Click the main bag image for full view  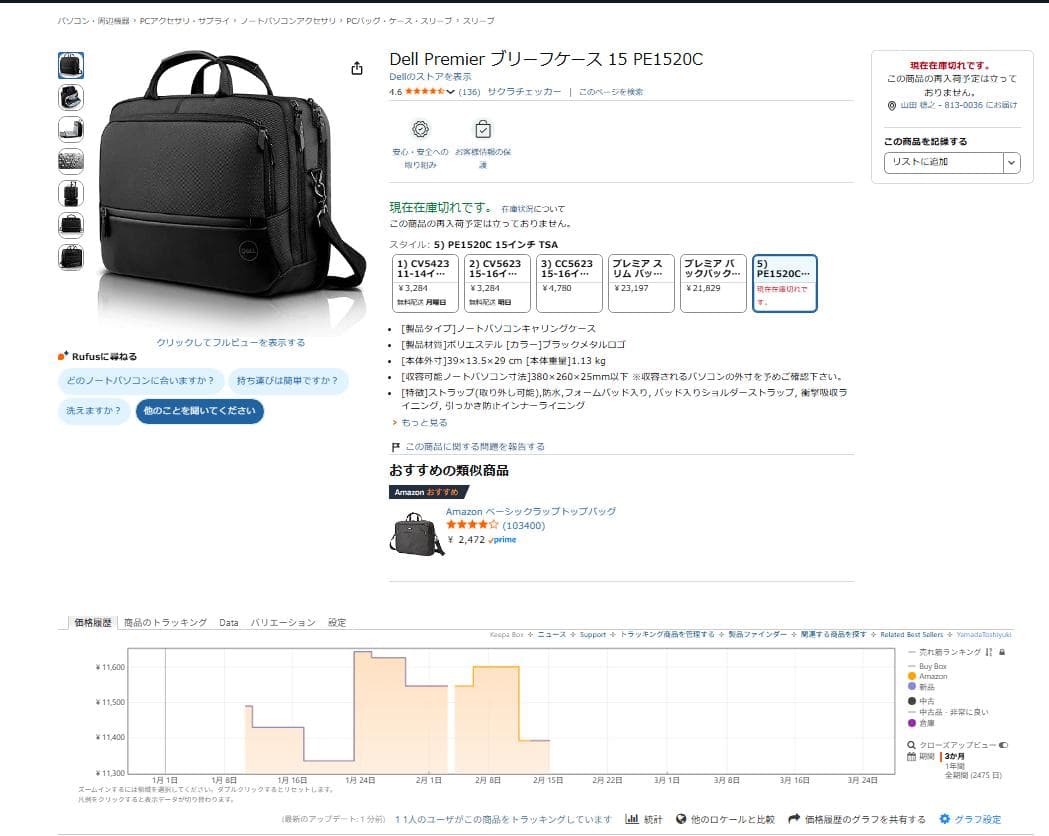tap(231, 181)
